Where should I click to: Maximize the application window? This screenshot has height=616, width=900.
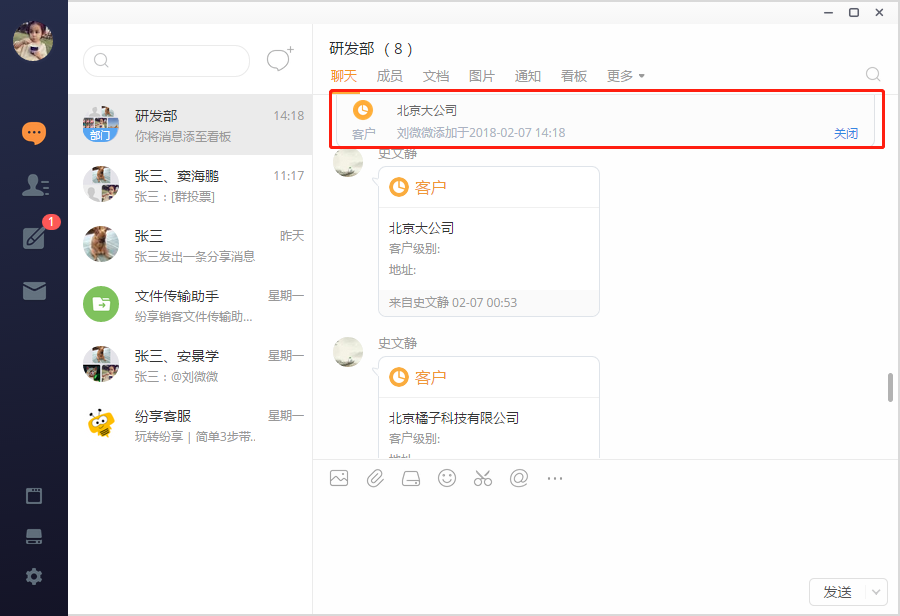tap(854, 12)
